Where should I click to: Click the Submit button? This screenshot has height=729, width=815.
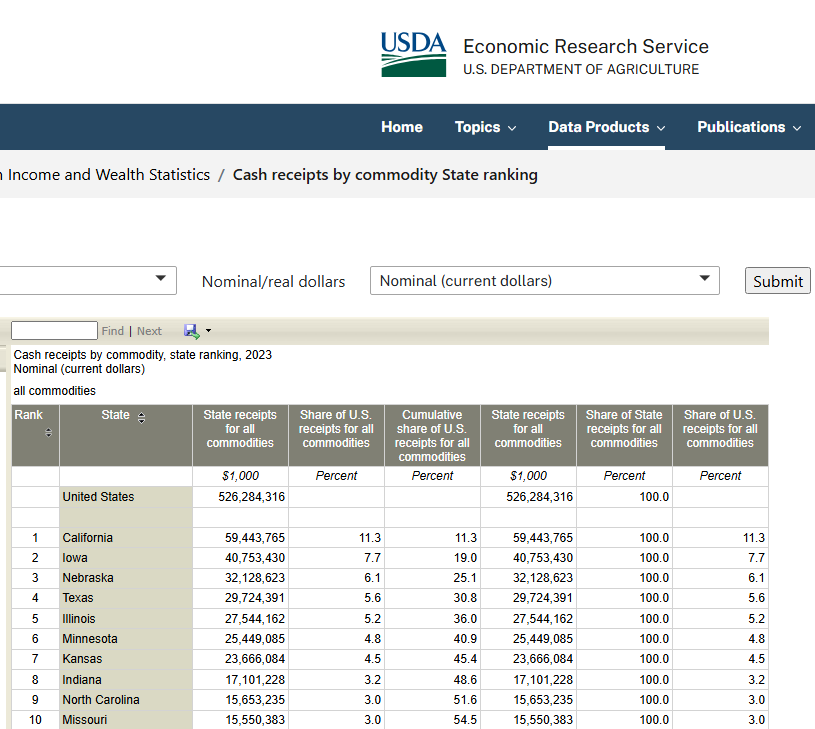click(x=778, y=281)
